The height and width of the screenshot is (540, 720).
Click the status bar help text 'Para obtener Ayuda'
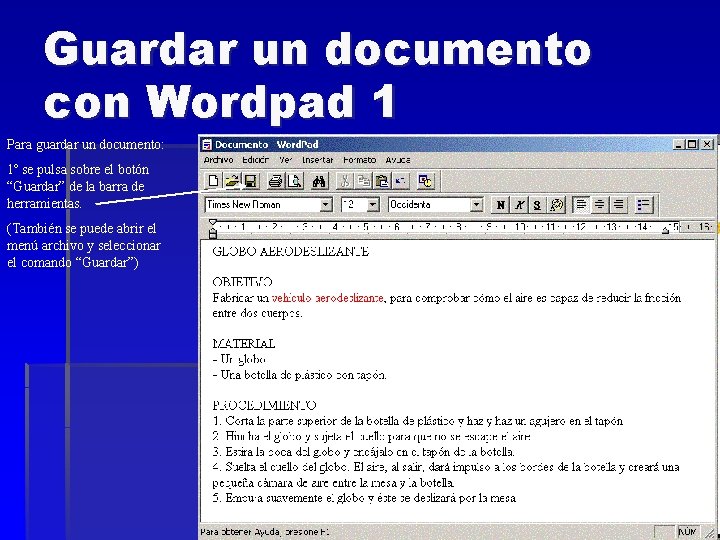click(265, 532)
